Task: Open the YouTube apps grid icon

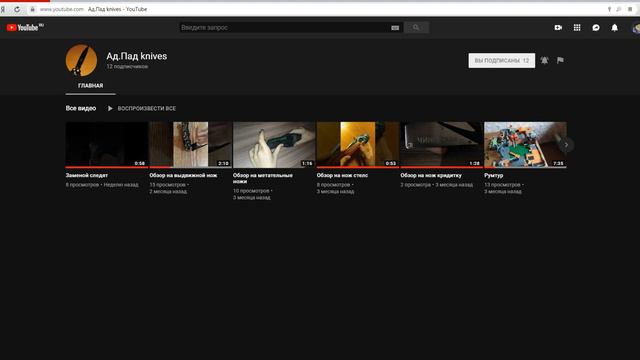Action: tap(577, 27)
